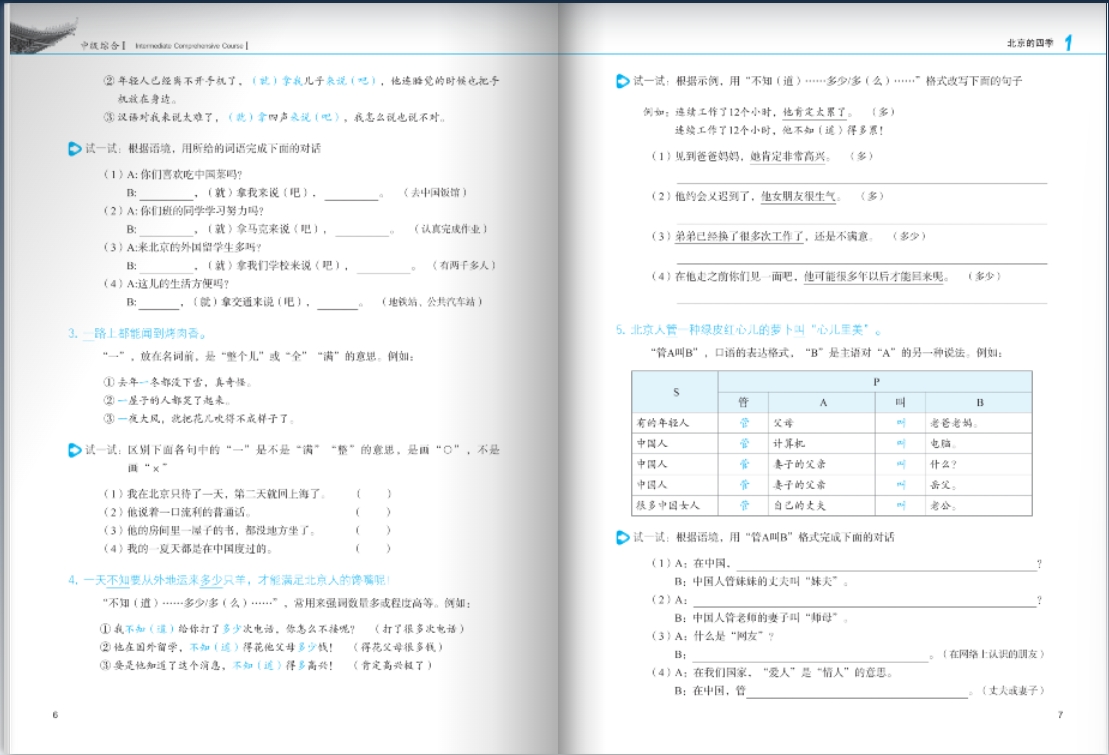Mark the answer bracket for 他说着一口流利的普通话
The width and height of the screenshot is (1109, 755).
pyautogui.click(x=373, y=512)
